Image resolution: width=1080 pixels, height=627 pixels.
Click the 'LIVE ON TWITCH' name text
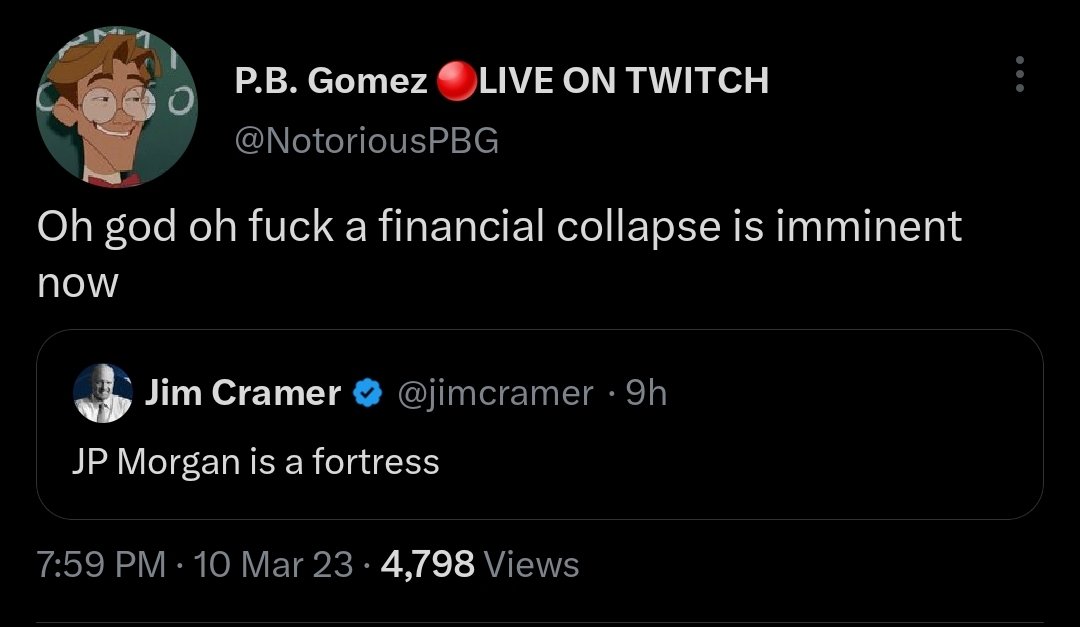(x=625, y=81)
